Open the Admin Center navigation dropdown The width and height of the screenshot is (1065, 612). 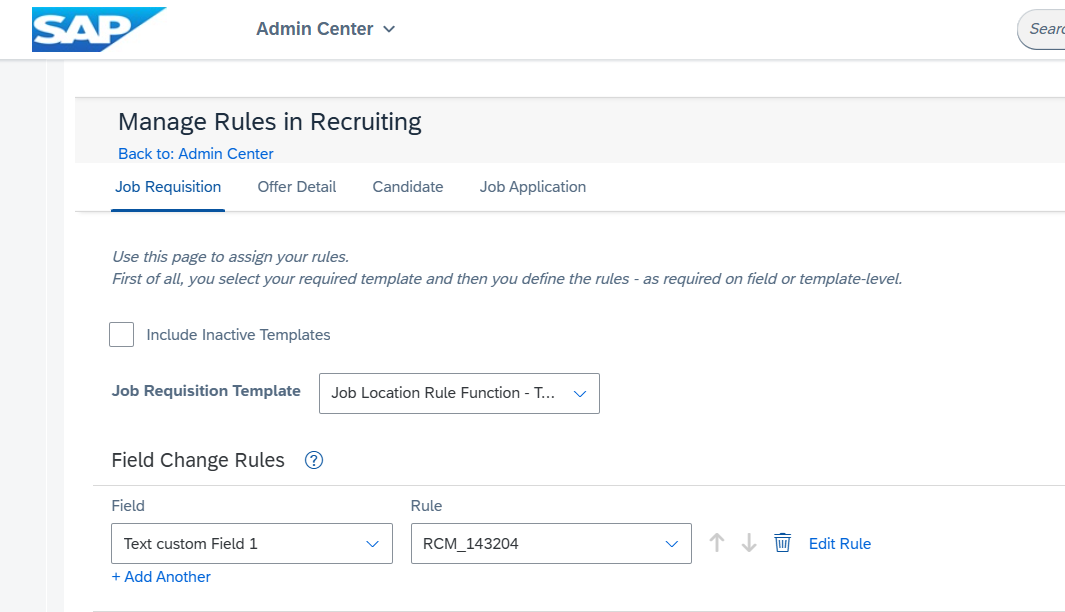(x=325, y=29)
